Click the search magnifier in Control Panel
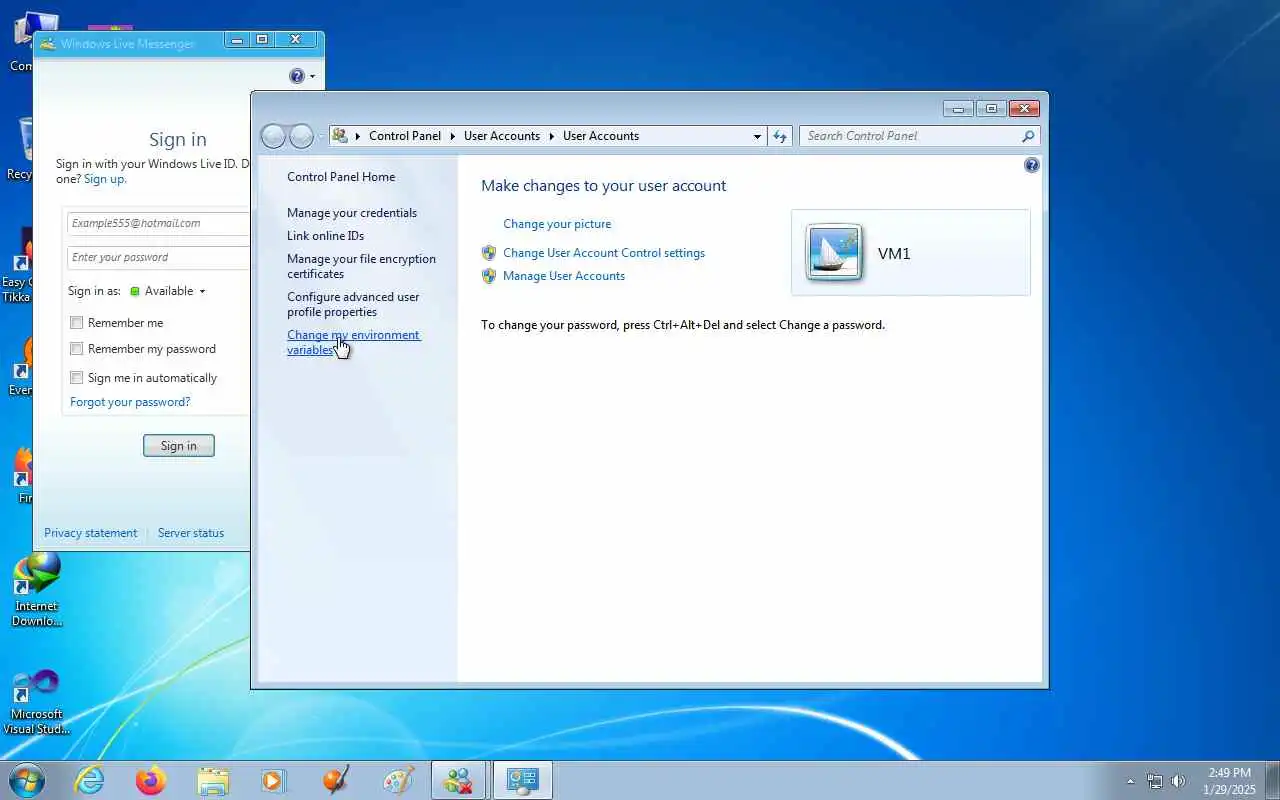The width and height of the screenshot is (1280, 800). click(x=1027, y=136)
